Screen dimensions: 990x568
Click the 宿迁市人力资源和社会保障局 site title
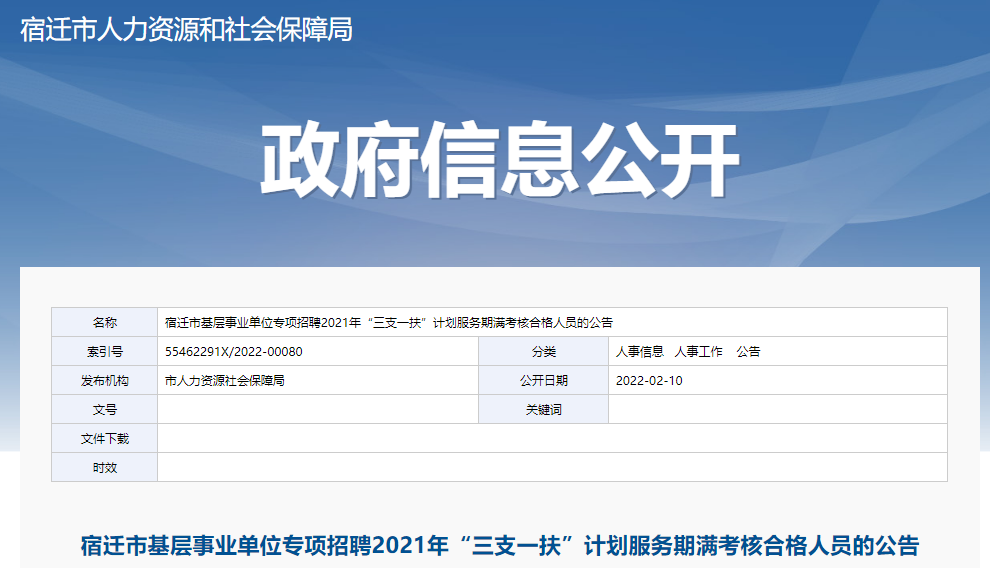pyautogui.click(x=186, y=30)
